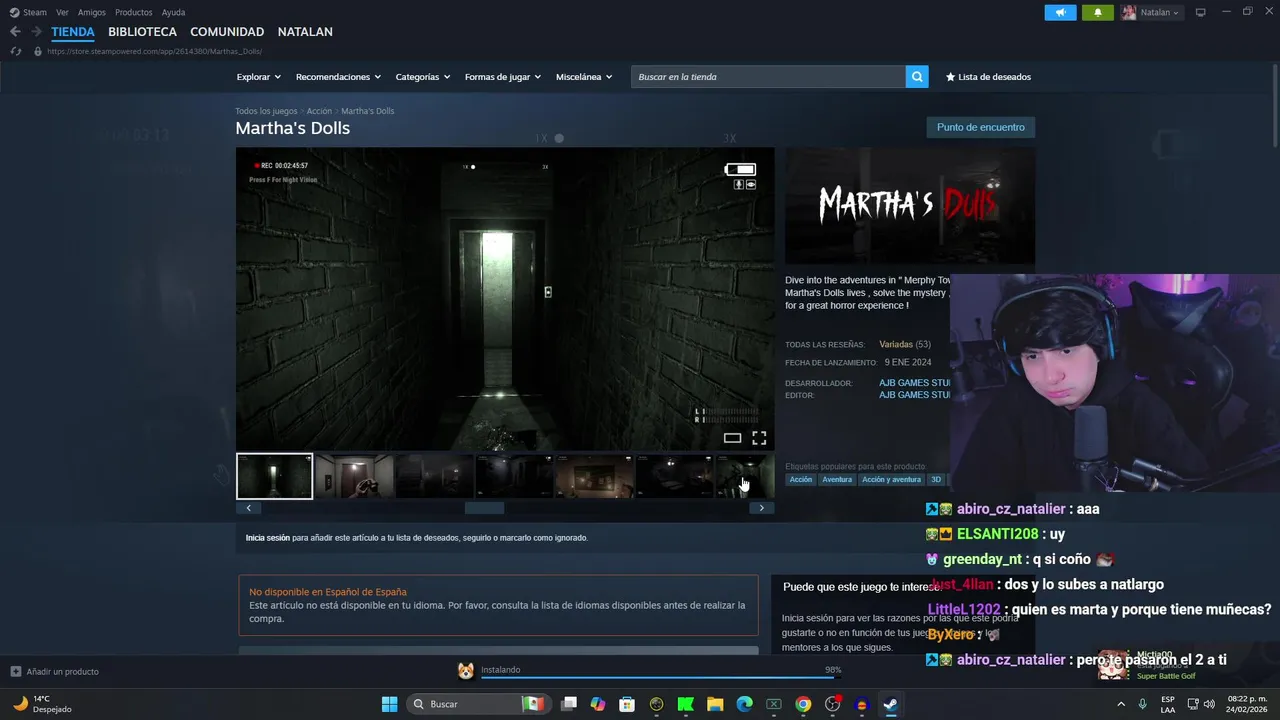Click Añadir un producto
Viewport: 1280px width, 720px height.
tap(62, 671)
